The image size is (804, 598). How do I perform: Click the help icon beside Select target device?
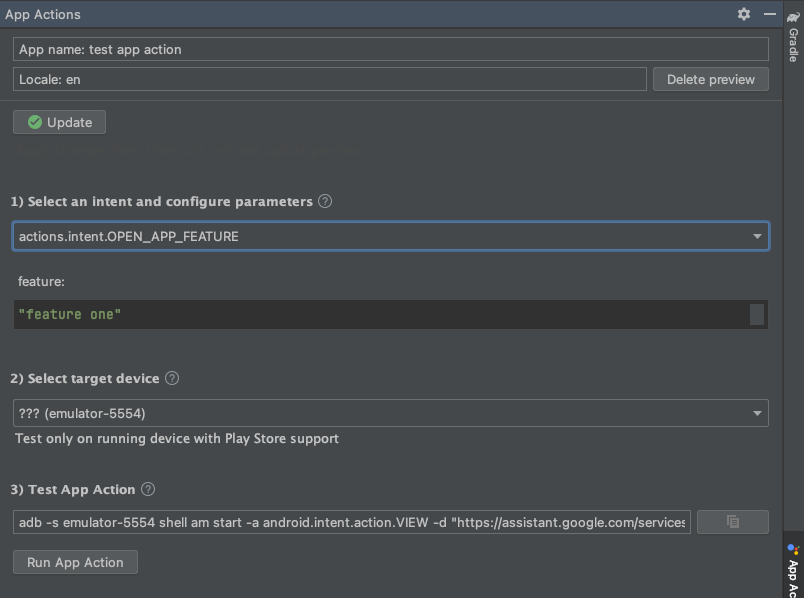click(x=172, y=378)
